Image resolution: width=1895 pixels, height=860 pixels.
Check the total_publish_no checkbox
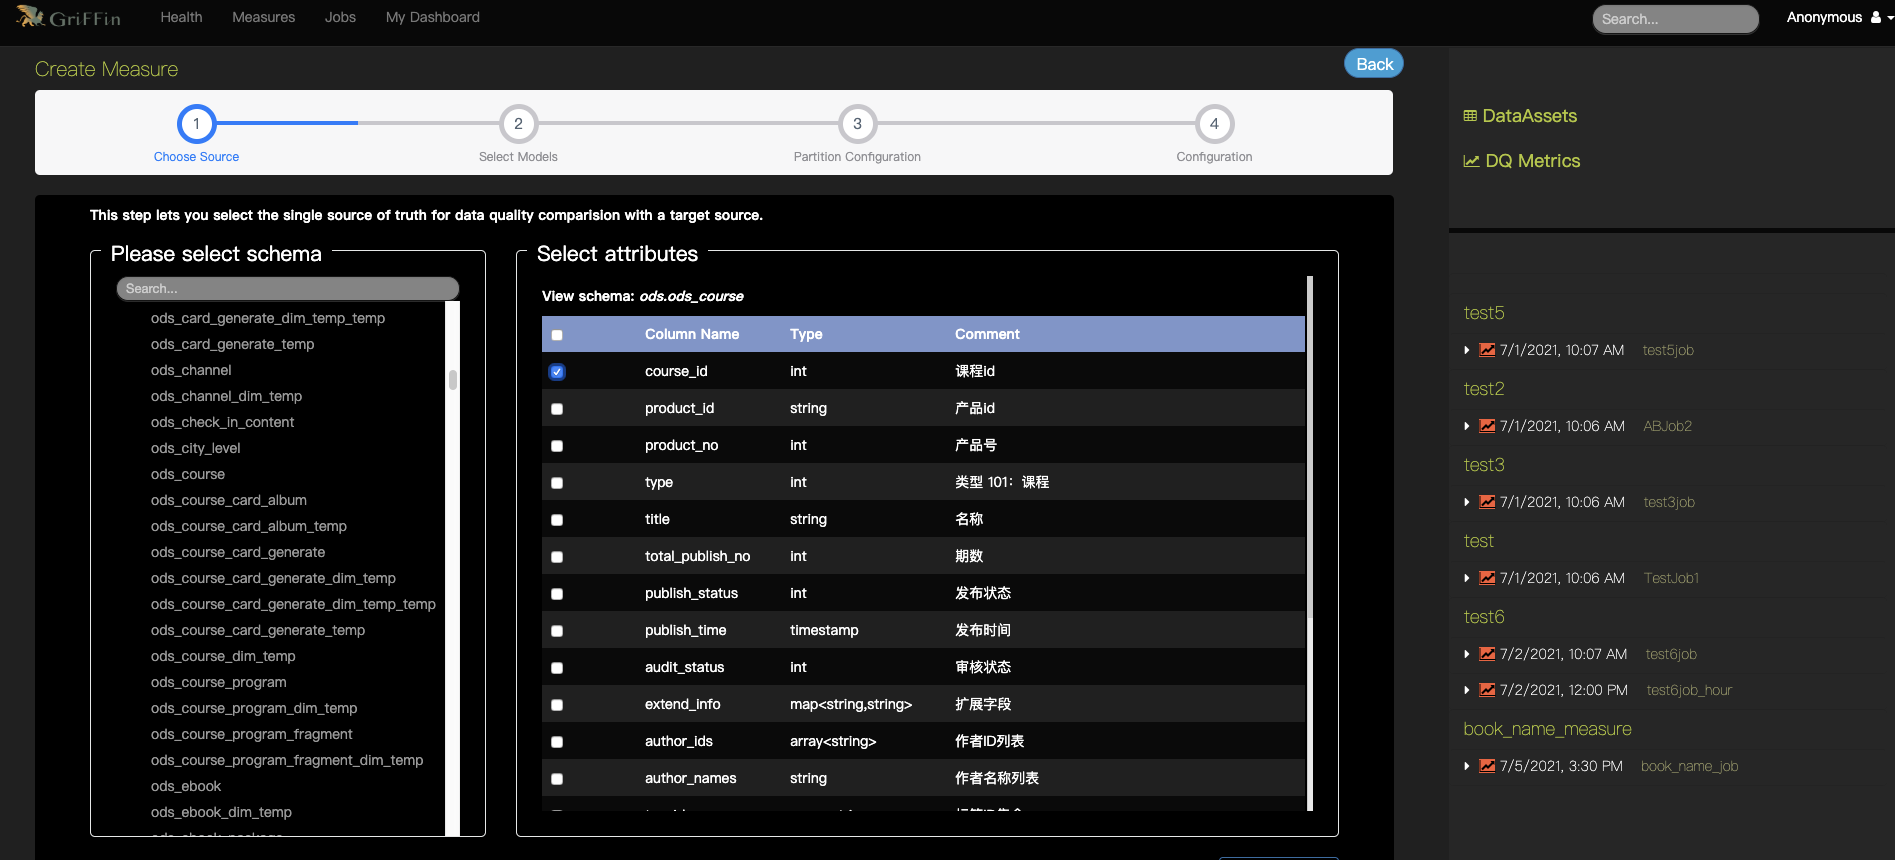[x=557, y=557]
